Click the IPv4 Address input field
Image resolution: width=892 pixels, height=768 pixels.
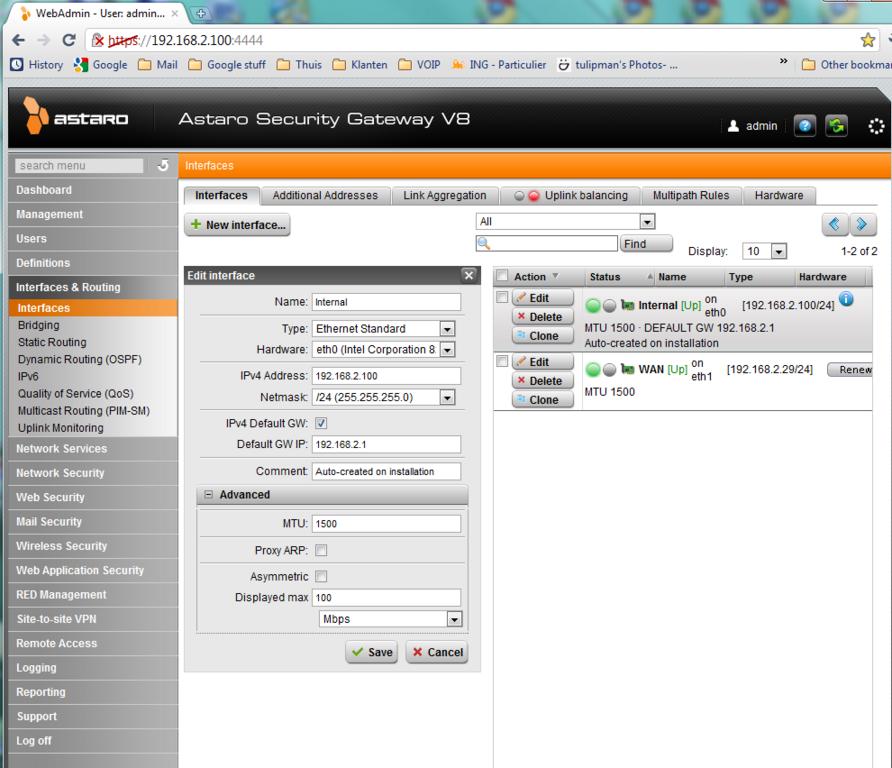pos(386,376)
